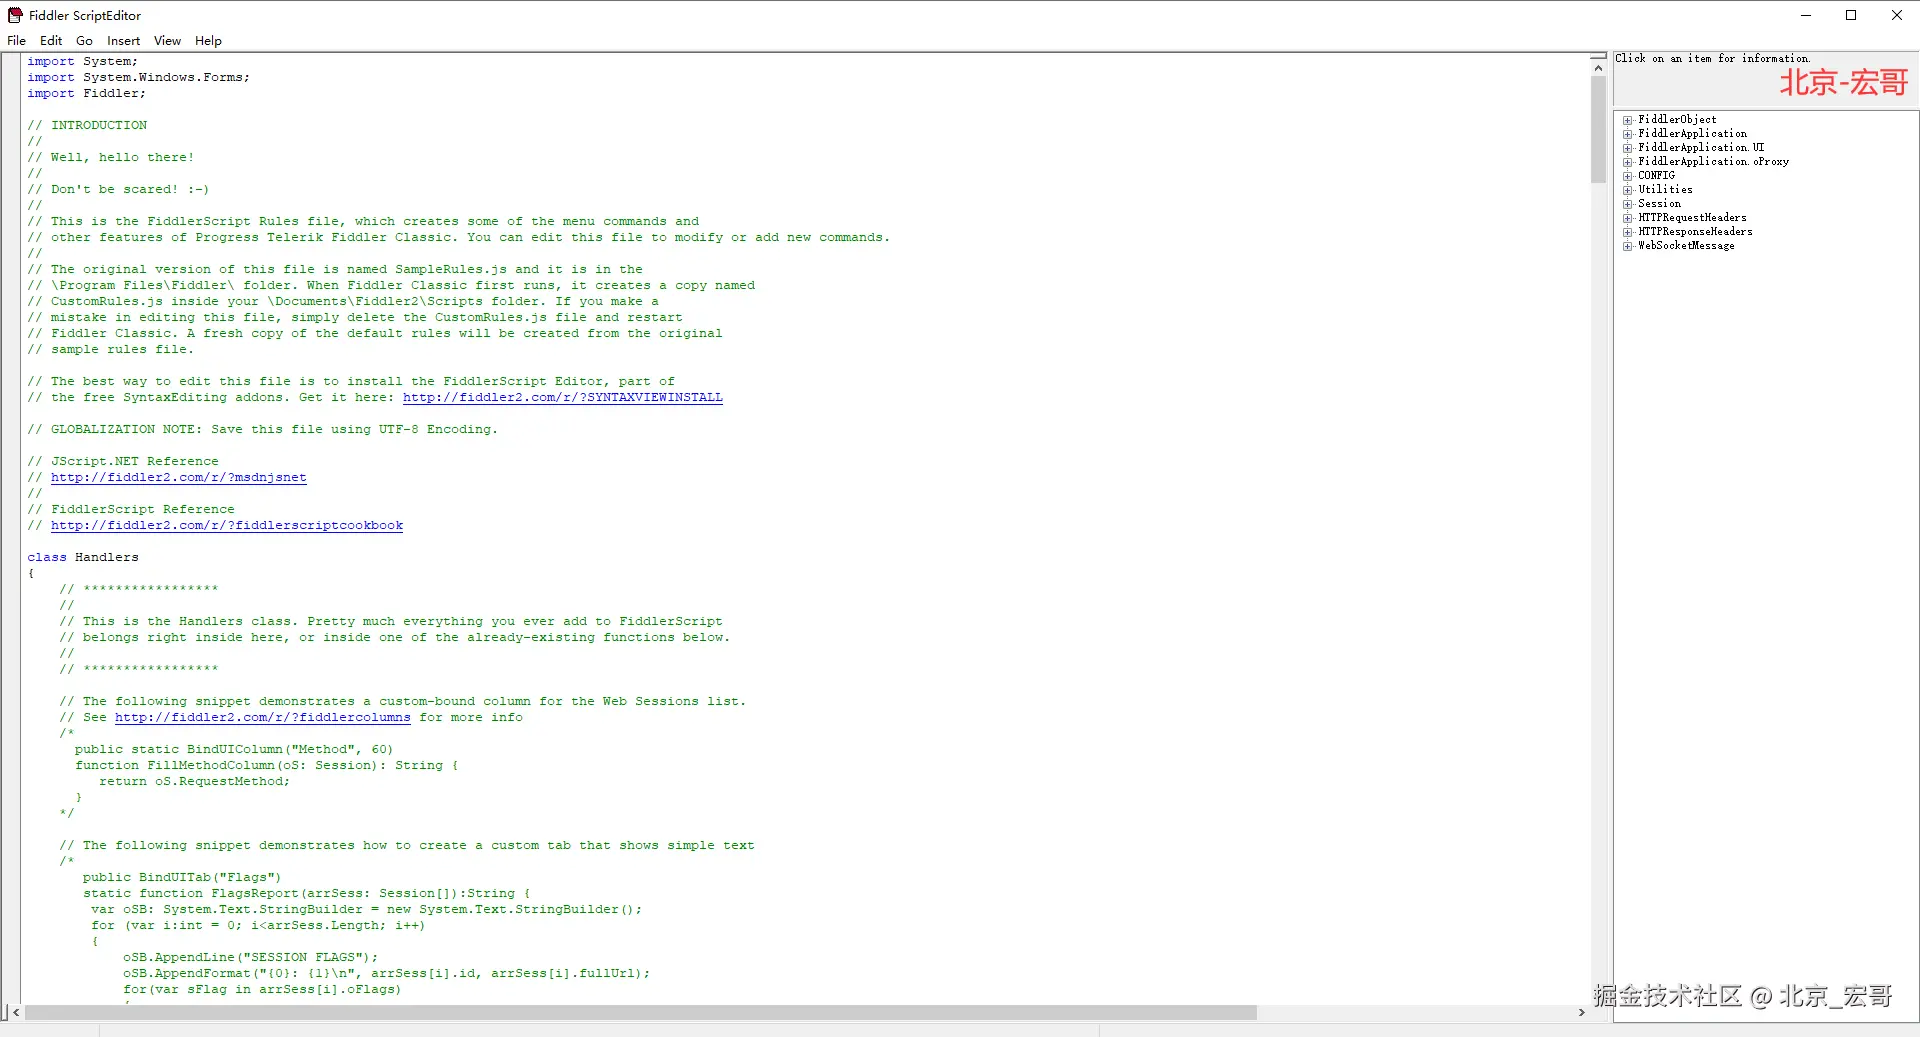Click the oSB.AppendLine("SESSION FLAGS") line

251,958
